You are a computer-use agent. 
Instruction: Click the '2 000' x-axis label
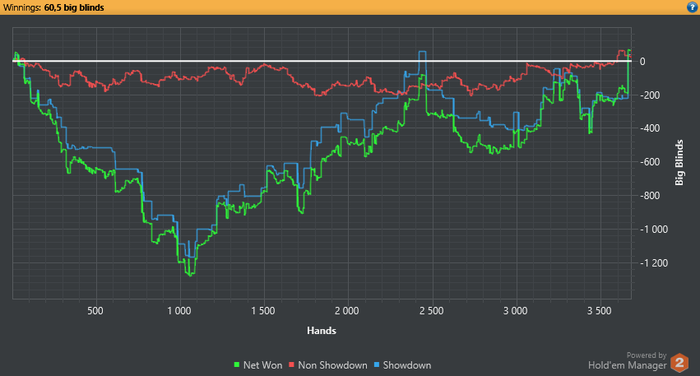pos(347,311)
